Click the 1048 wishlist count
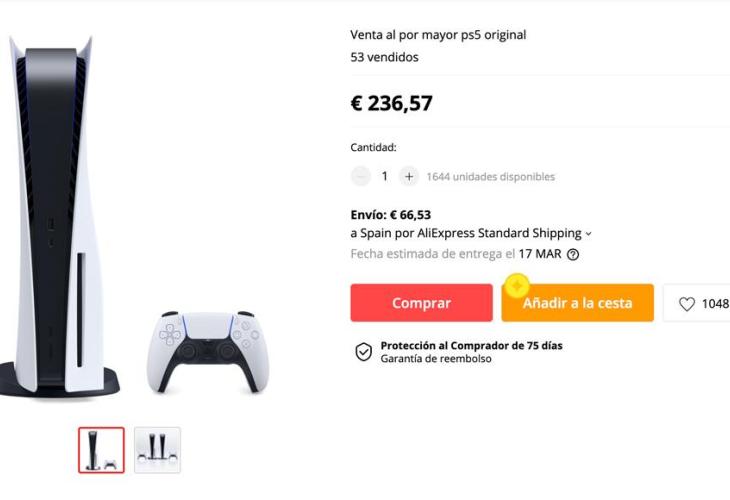The height and width of the screenshot is (500, 730). coord(715,304)
